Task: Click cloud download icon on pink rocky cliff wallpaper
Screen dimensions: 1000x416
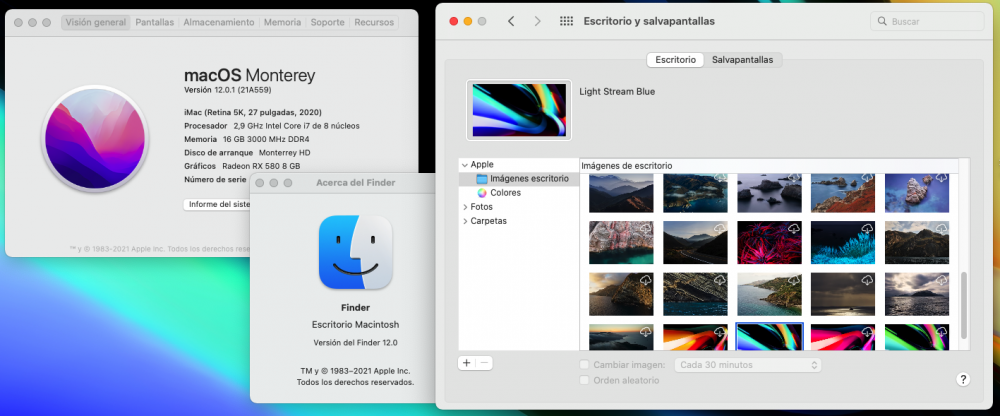Action: click(x=646, y=228)
